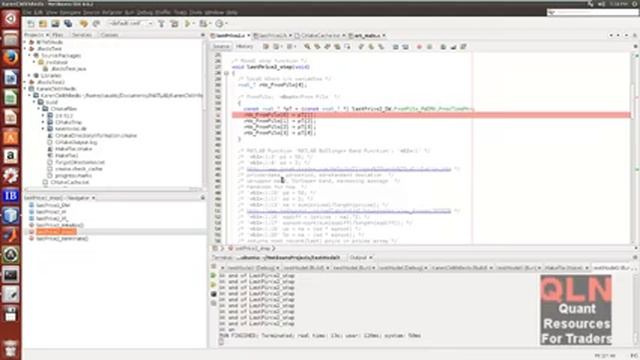Select the terminate function in Navigator

[x=62, y=238]
